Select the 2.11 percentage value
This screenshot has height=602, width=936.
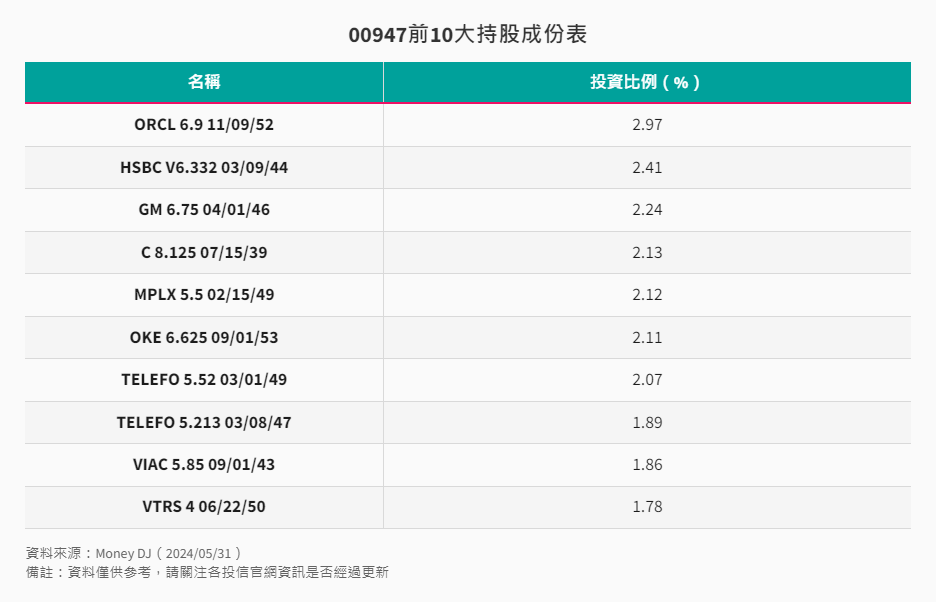tap(647, 338)
